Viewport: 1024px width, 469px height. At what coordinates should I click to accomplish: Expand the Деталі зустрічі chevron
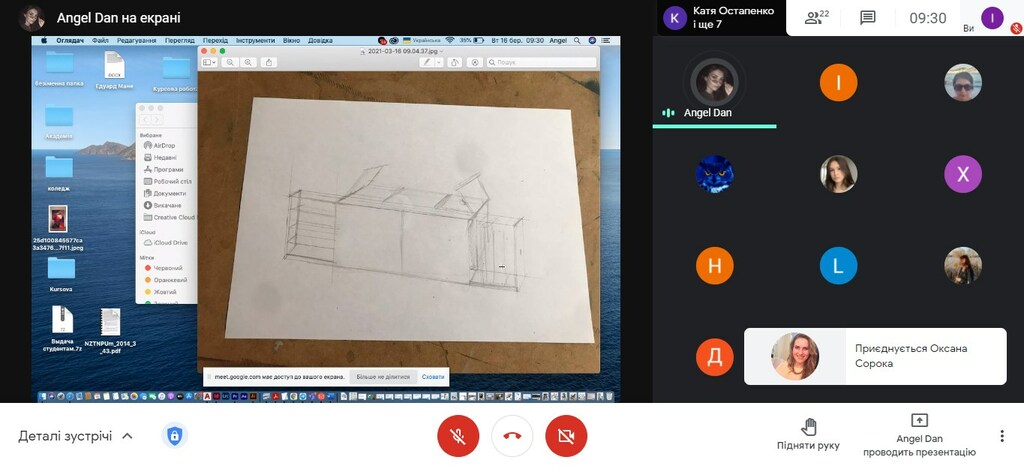pyautogui.click(x=127, y=436)
